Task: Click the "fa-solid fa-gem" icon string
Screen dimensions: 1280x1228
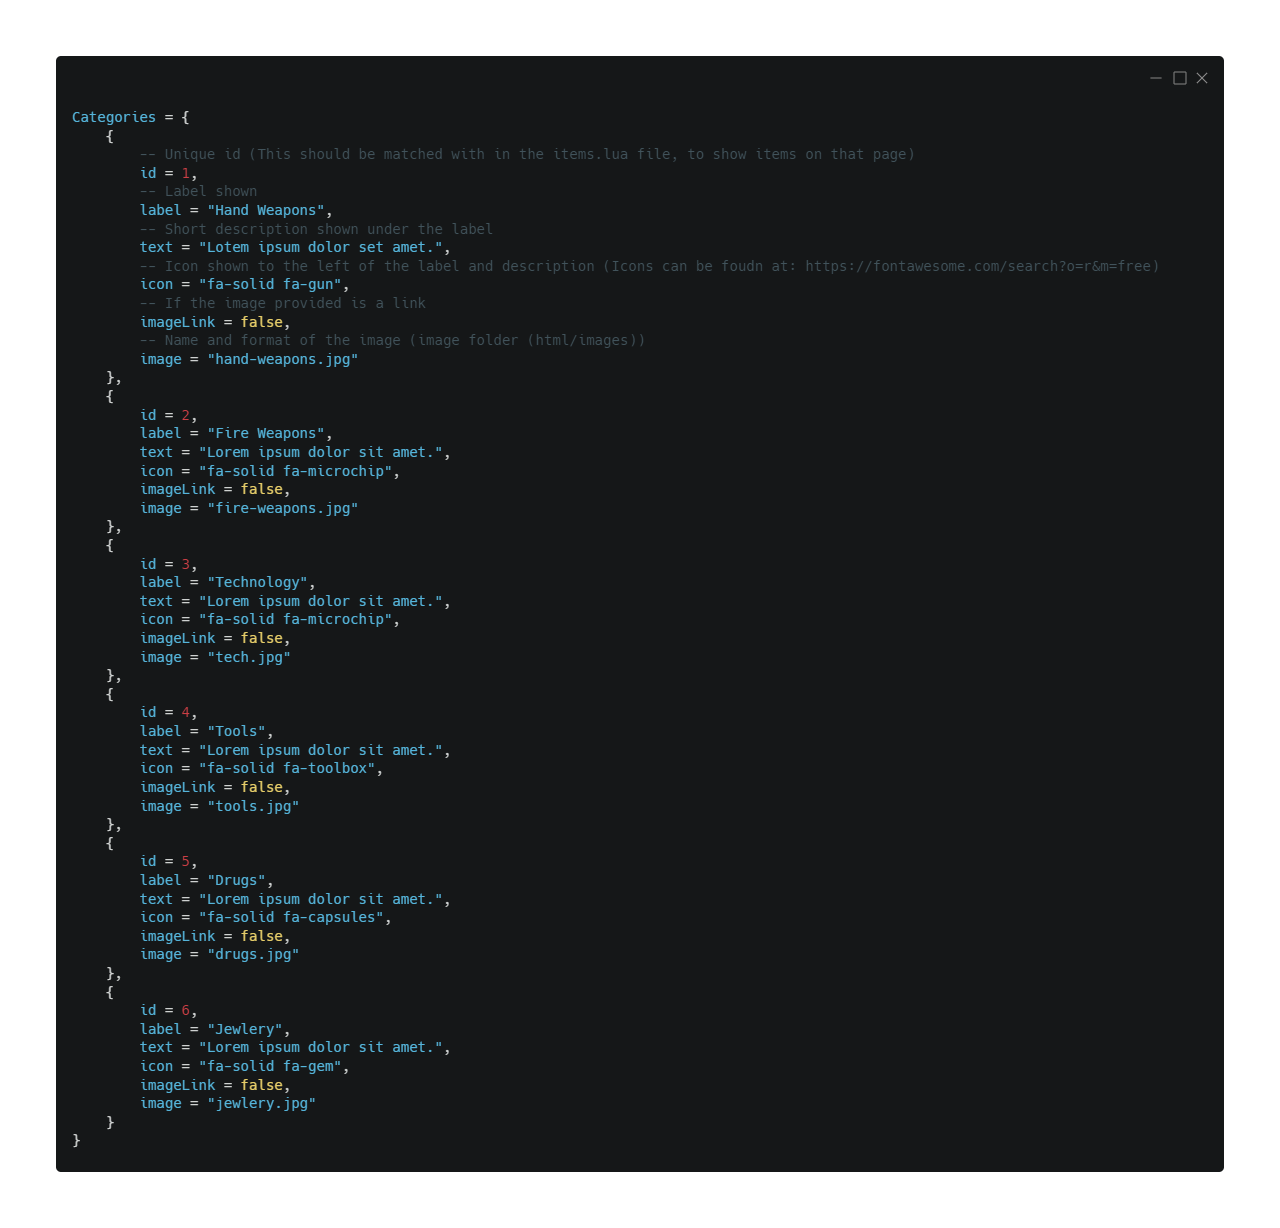Action: click(x=270, y=1066)
